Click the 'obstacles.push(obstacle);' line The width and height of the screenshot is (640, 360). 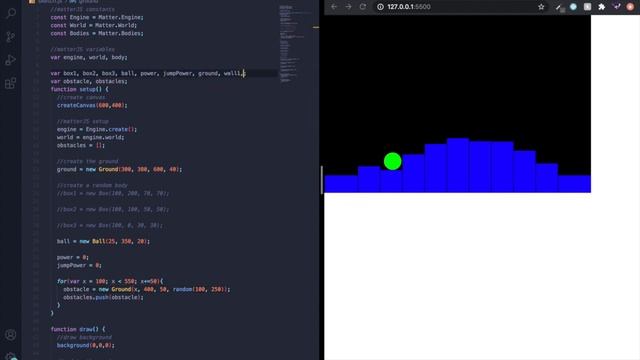103,297
